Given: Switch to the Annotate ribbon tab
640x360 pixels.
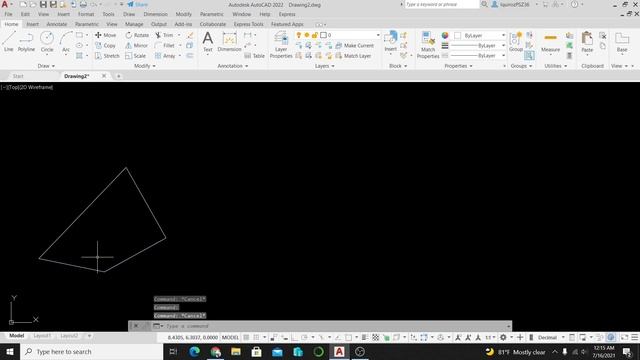Looking at the screenshot, I should (56, 24).
